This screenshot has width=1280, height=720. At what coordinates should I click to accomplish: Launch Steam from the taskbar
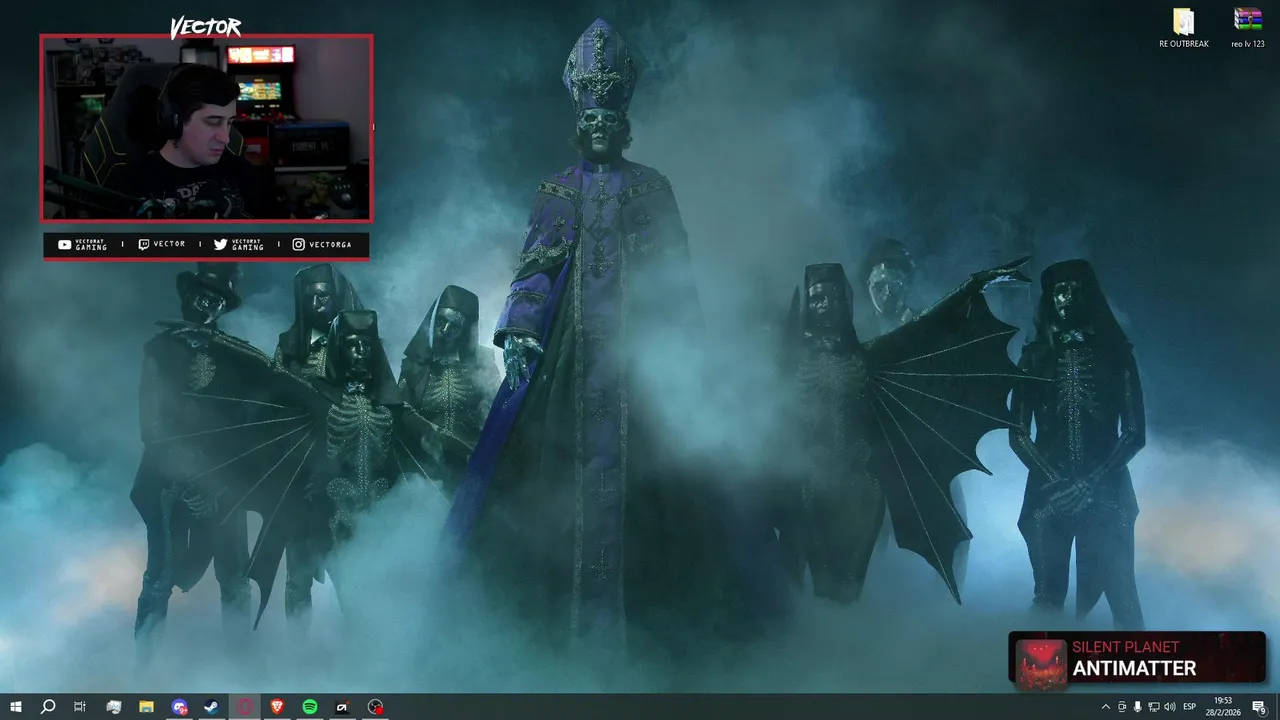tap(212, 707)
